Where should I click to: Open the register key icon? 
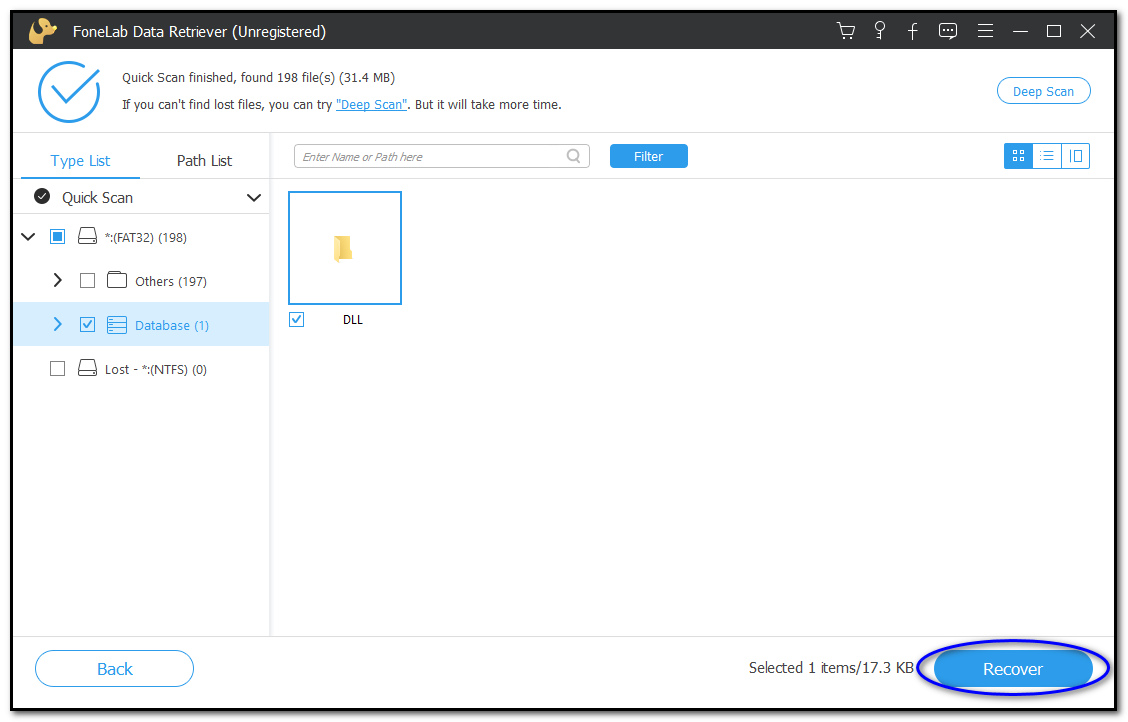click(880, 31)
